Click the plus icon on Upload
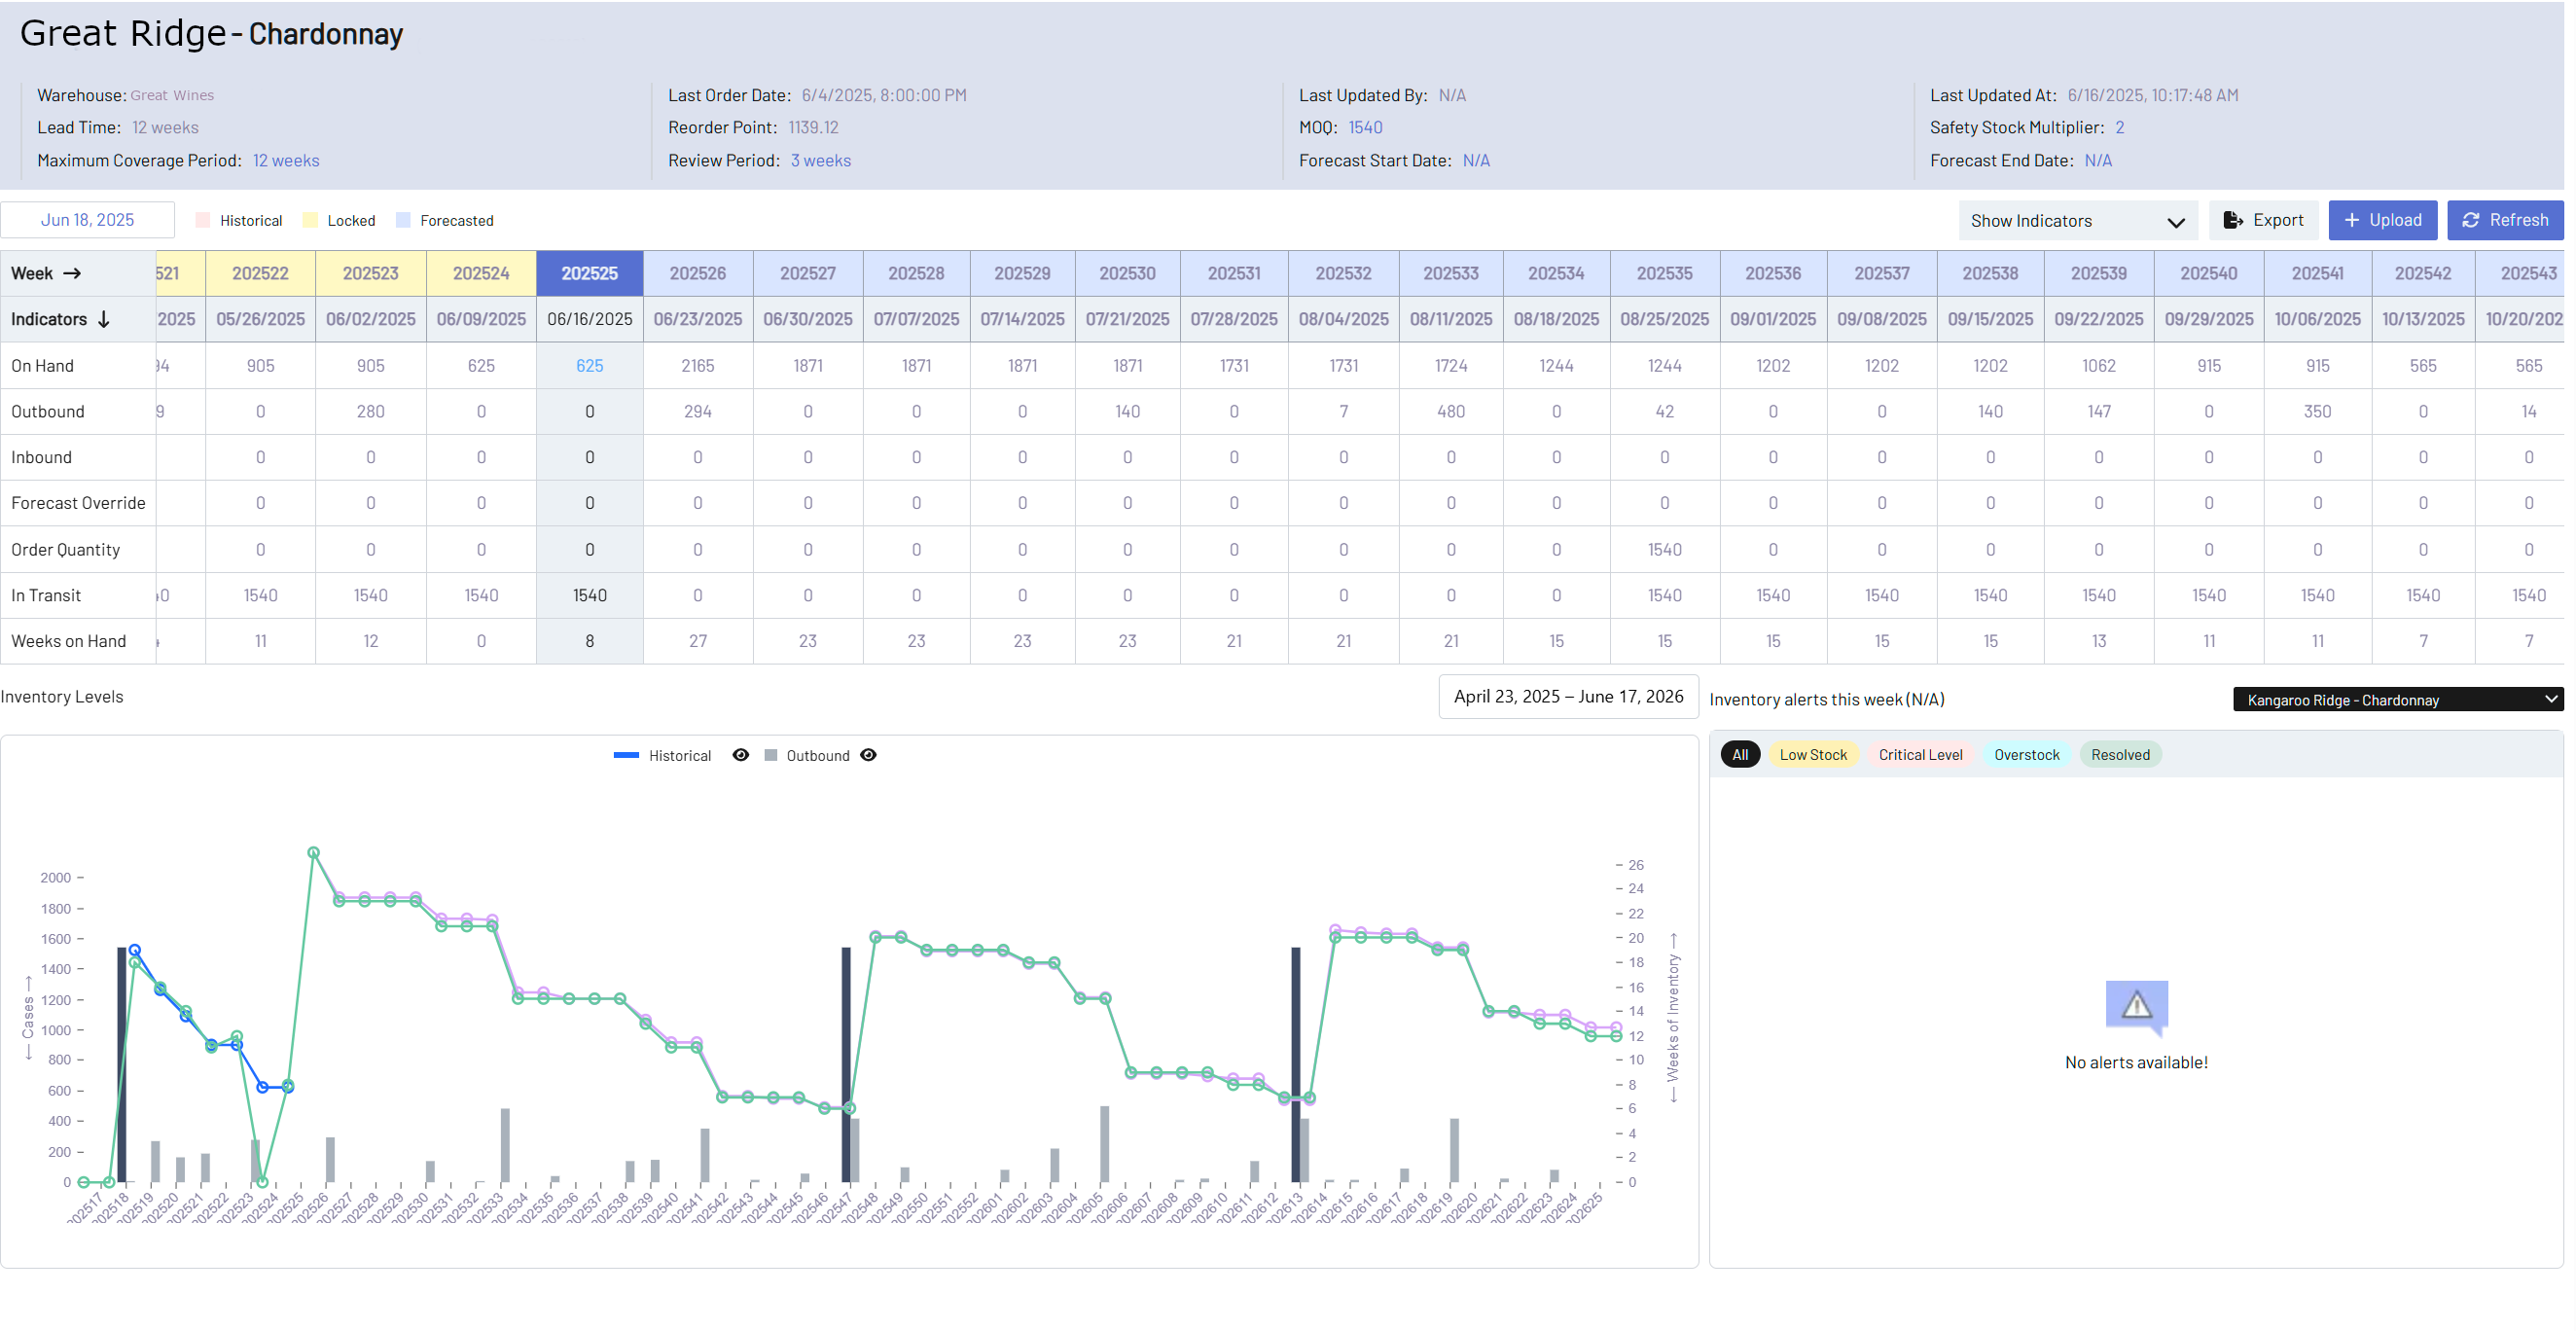2576x1331 pixels. (x=2352, y=220)
